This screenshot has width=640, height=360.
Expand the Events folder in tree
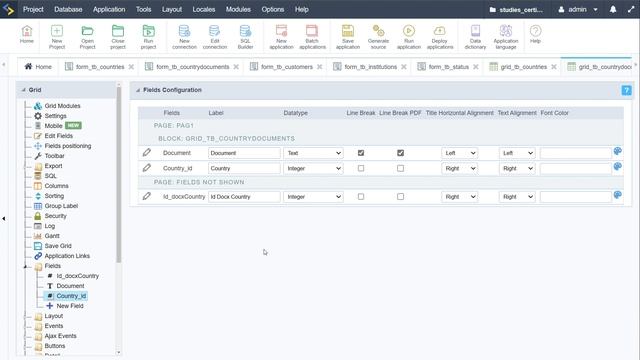point(53,326)
